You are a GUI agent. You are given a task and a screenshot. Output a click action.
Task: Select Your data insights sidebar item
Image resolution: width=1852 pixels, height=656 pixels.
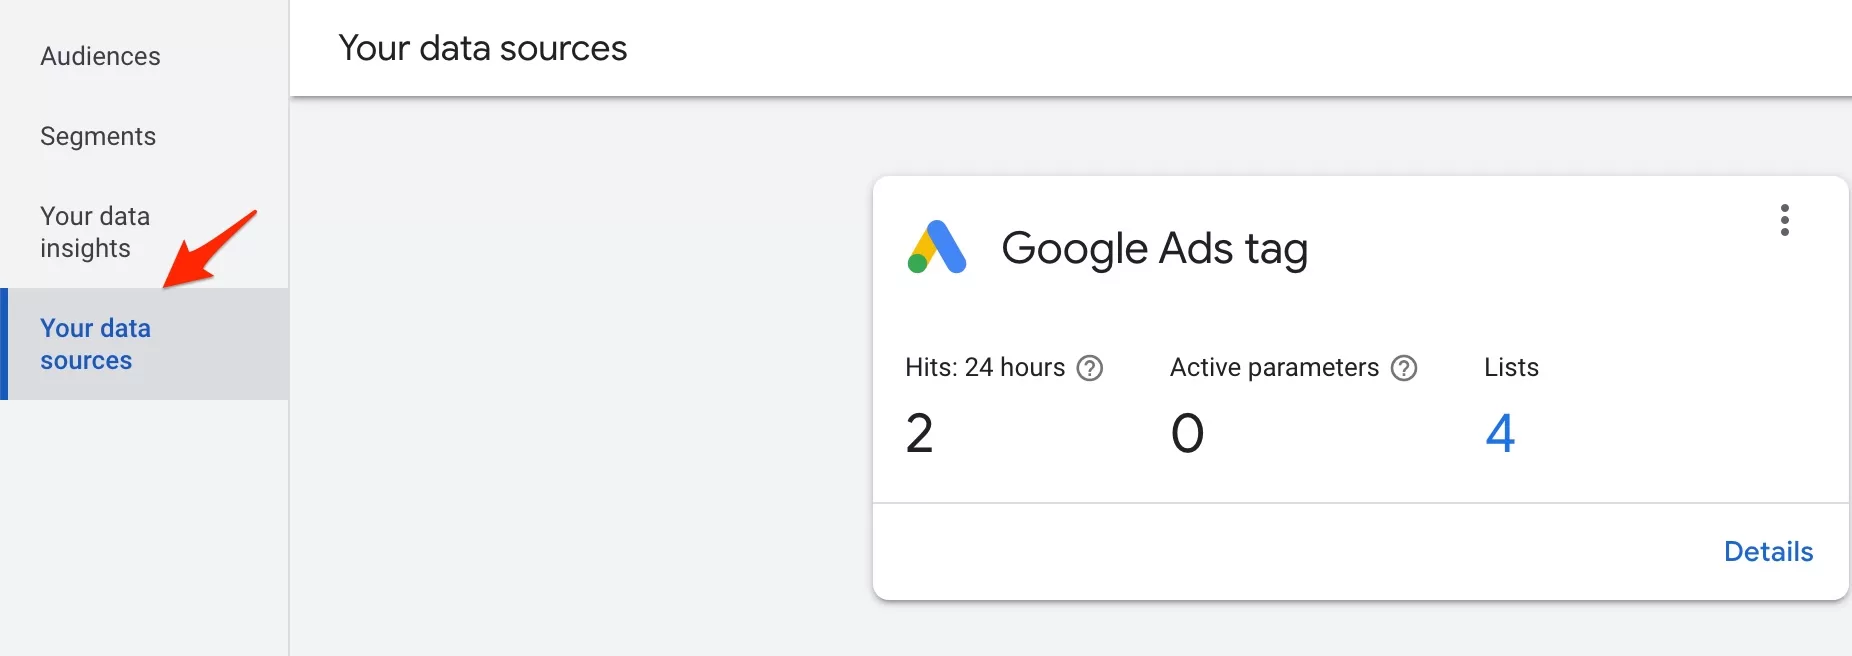point(95,232)
